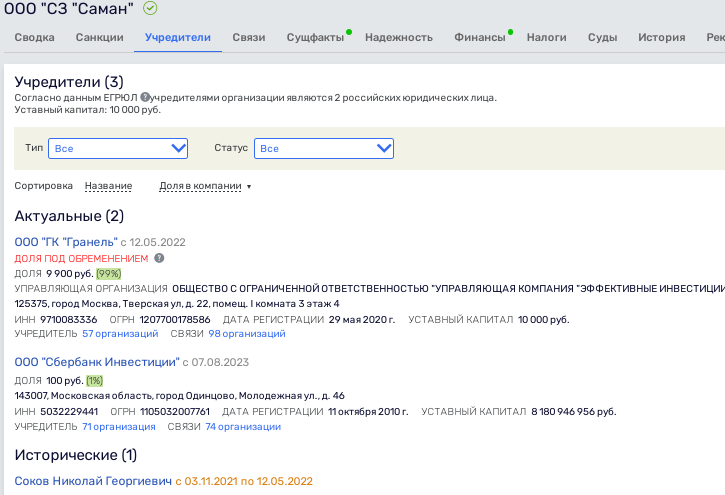Open Соков Николай Георгиевич profile

pyautogui.click(x=93, y=481)
